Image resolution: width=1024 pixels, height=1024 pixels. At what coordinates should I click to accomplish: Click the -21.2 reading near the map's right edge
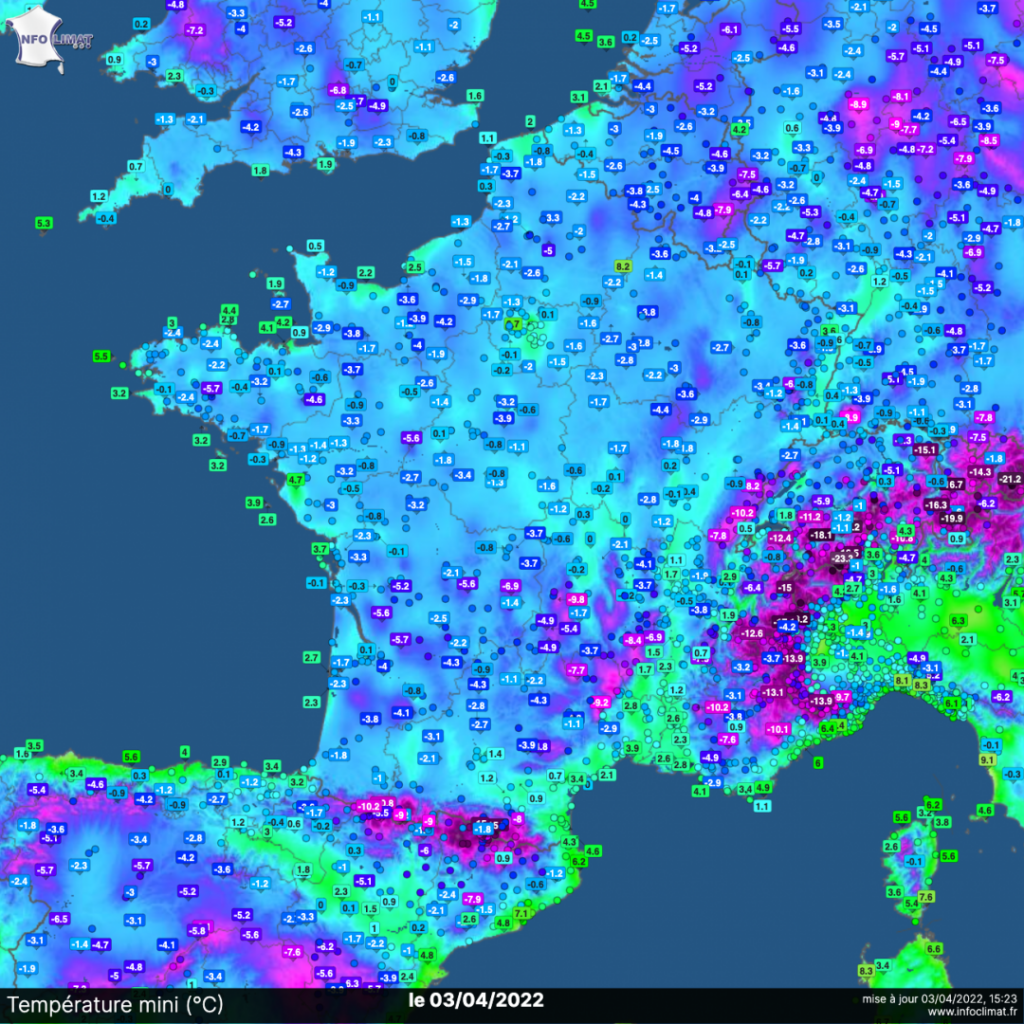tap(1009, 478)
